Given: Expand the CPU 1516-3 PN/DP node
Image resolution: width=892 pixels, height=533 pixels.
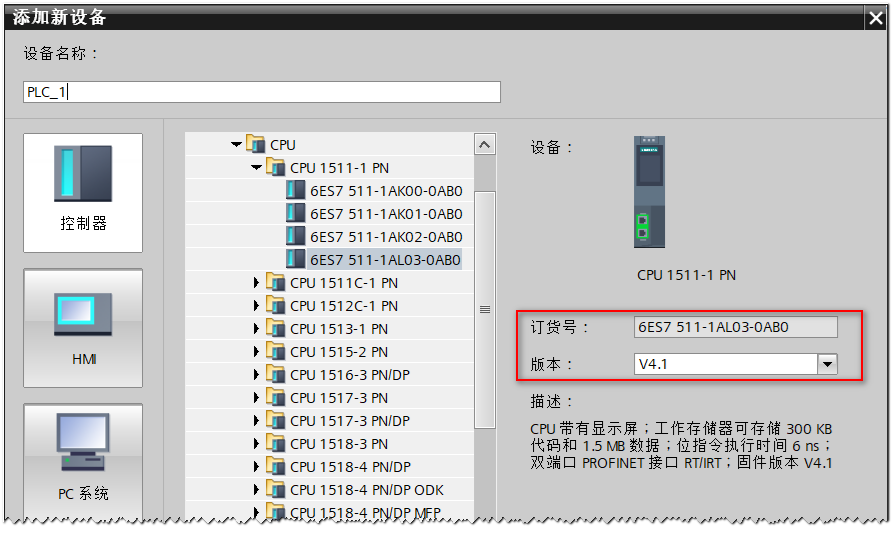Looking at the screenshot, I should 256,374.
